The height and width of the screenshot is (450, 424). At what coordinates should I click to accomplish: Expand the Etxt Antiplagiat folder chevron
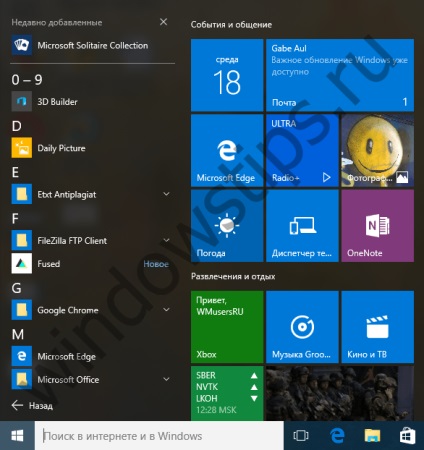[166, 194]
